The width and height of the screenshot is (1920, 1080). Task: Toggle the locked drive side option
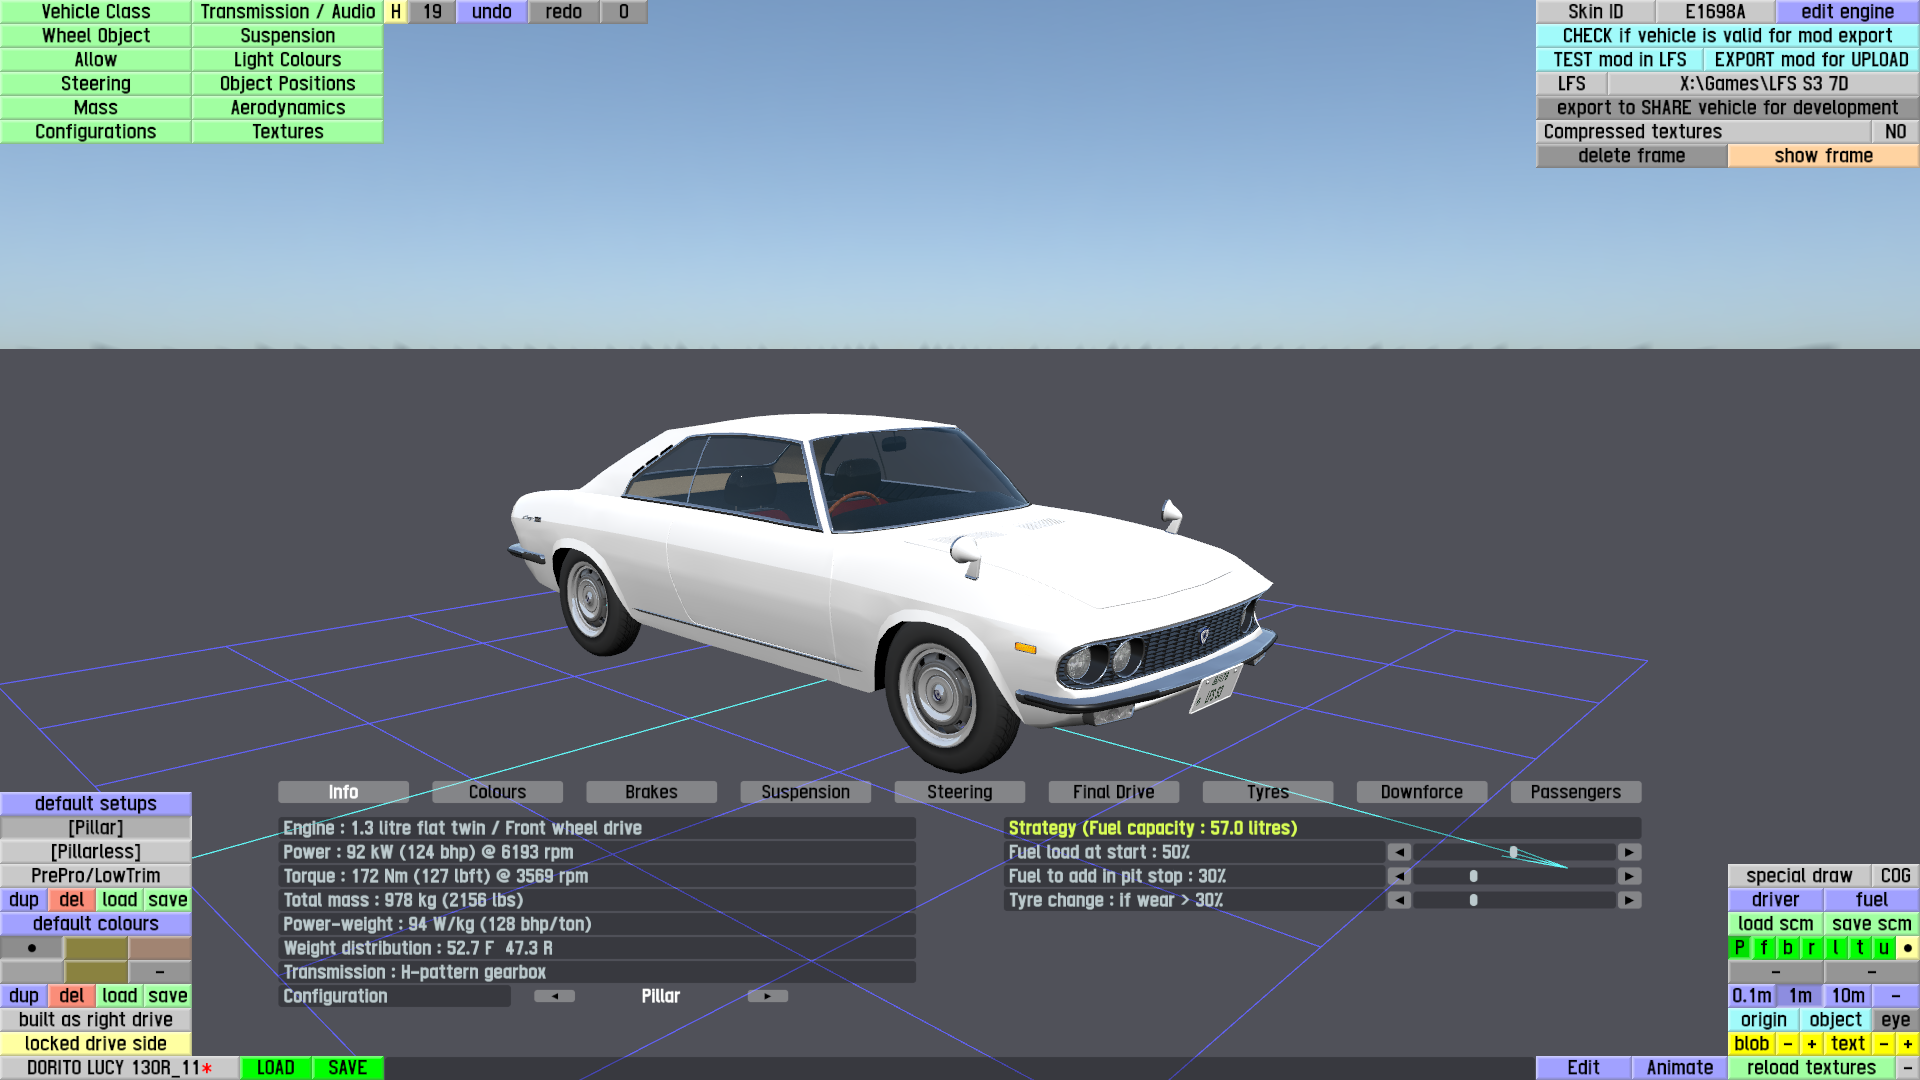tap(96, 1044)
